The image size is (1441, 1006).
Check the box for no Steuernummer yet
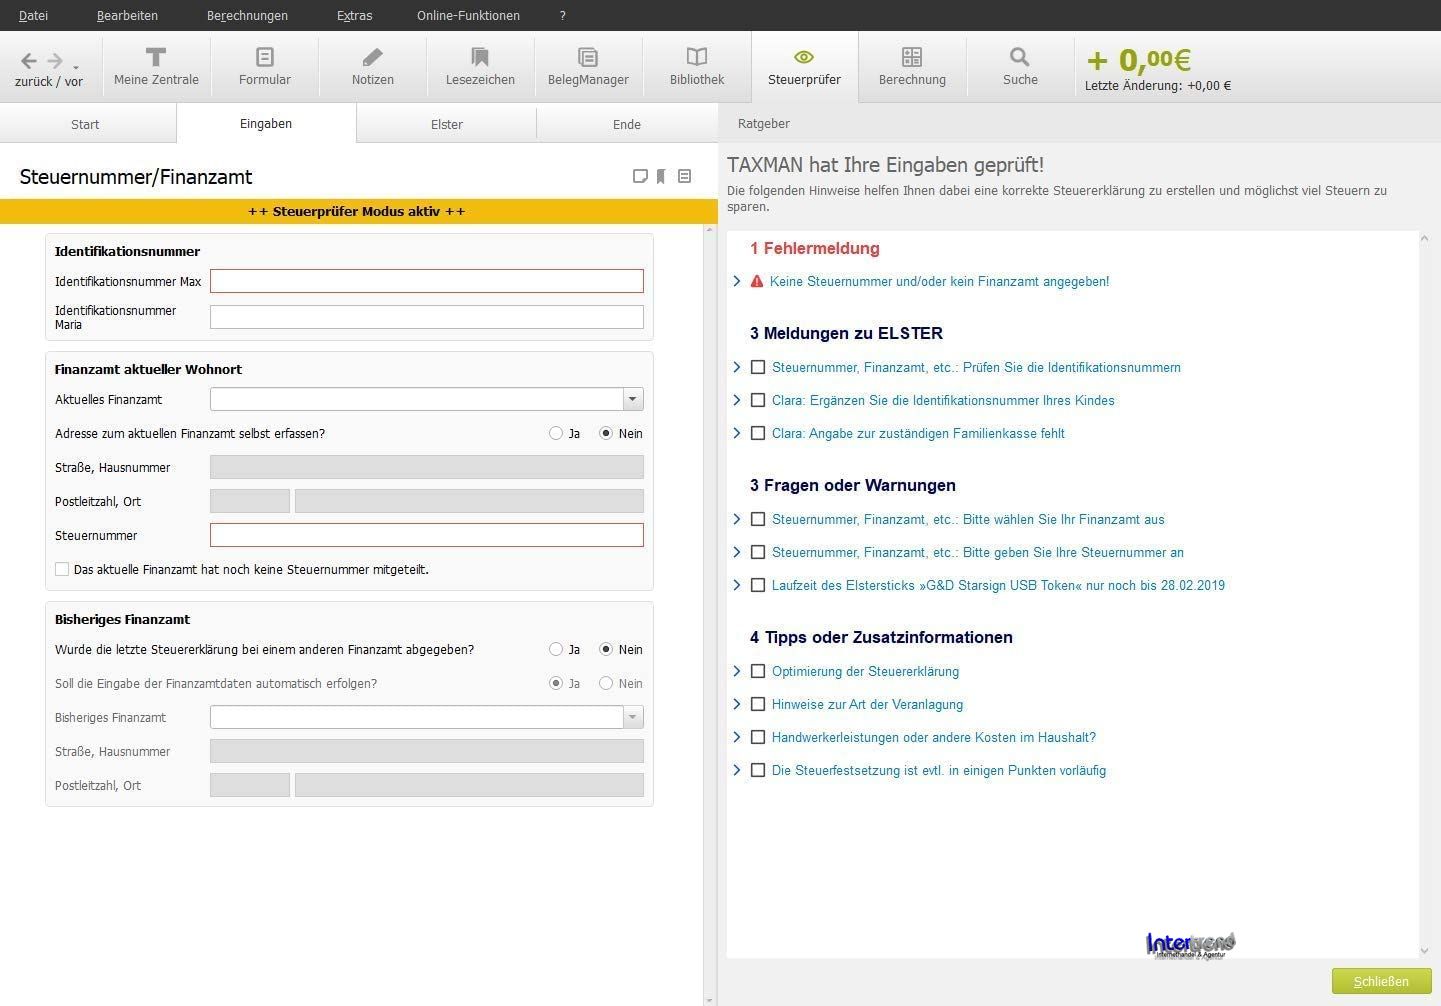(62, 570)
